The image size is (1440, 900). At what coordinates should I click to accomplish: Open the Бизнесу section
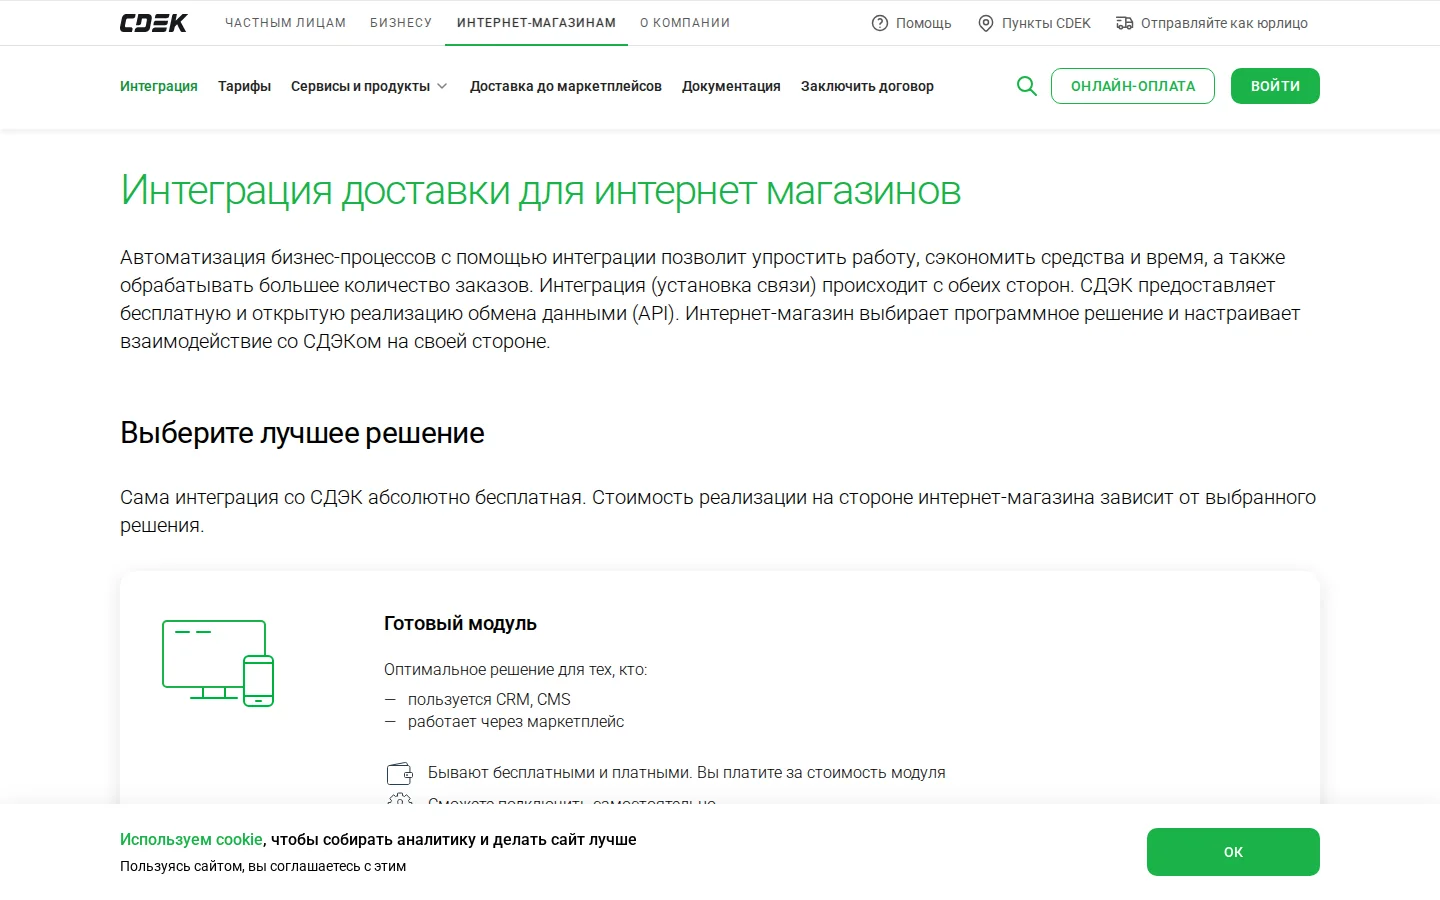tap(401, 23)
